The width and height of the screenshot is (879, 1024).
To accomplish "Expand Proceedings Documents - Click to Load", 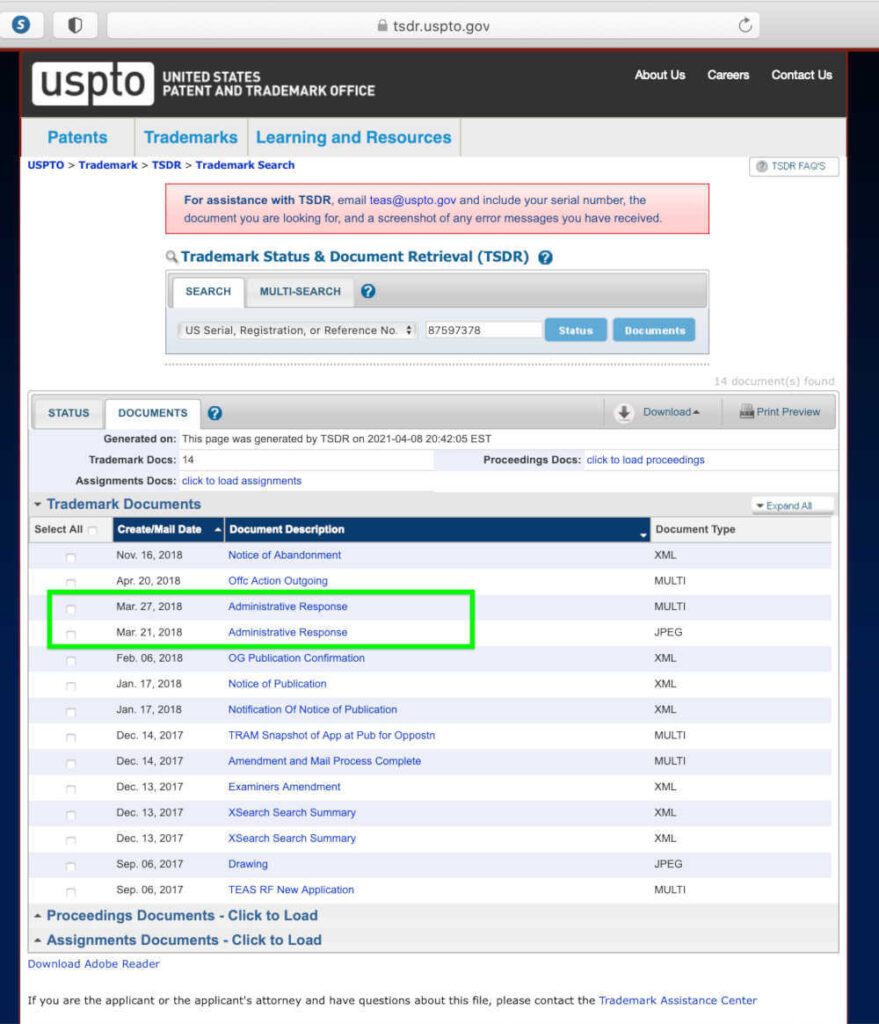I will pos(182,916).
